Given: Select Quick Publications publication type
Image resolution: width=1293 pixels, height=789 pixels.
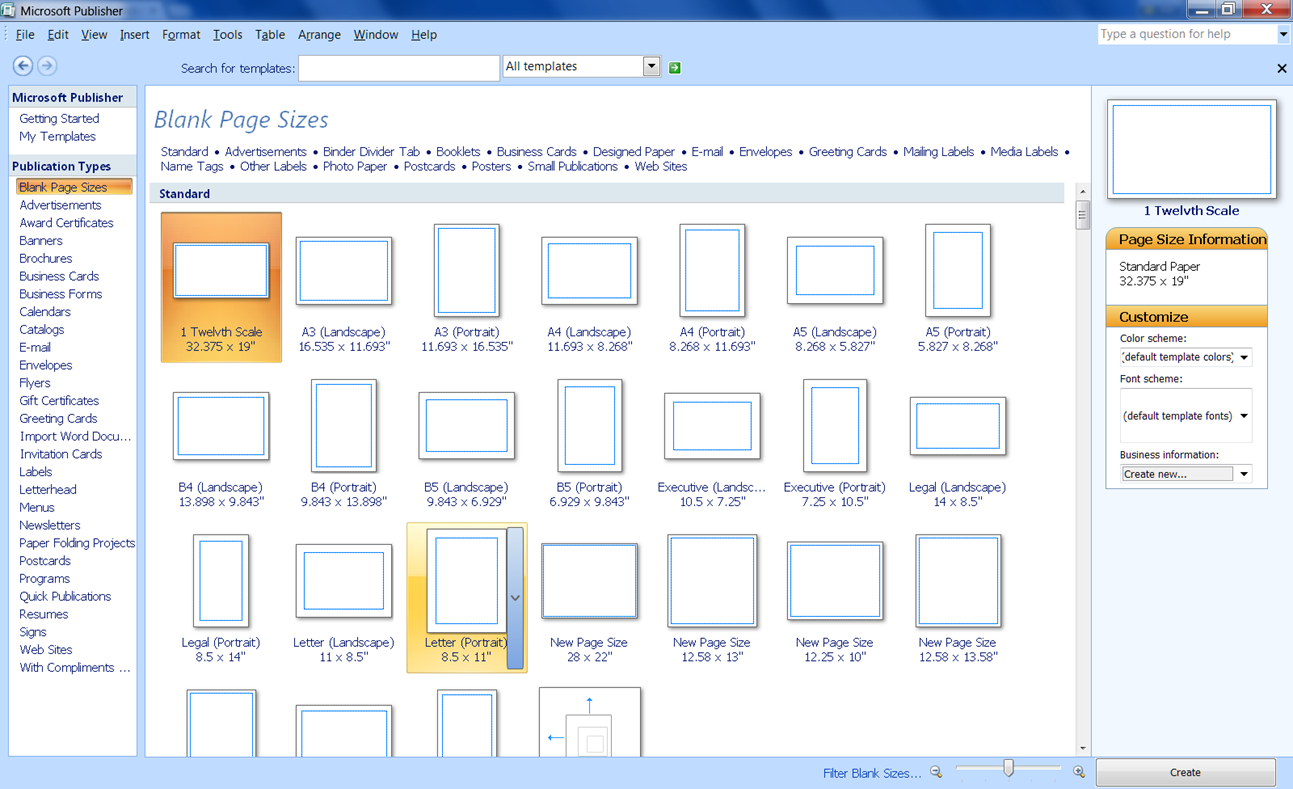Looking at the screenshot, I should [x=65, y=597].
